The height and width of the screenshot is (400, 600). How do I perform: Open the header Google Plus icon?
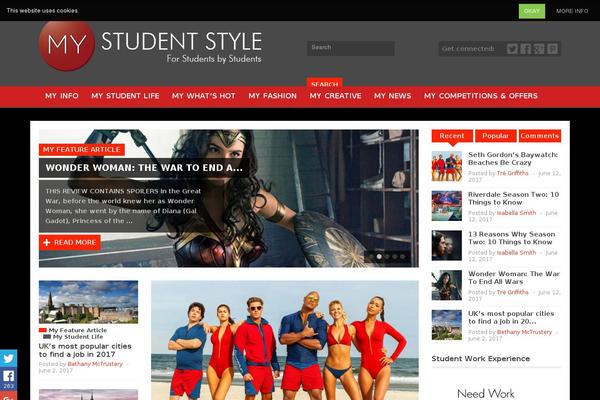[x=539, y=49]
